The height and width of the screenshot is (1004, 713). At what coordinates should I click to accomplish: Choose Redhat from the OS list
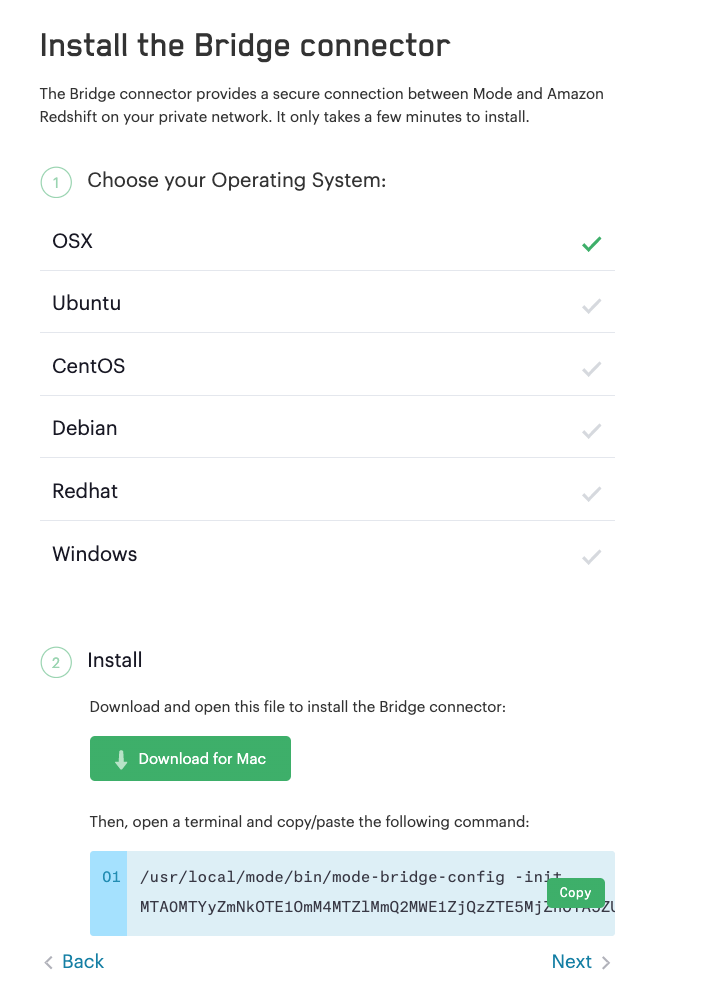pos(85,491)
